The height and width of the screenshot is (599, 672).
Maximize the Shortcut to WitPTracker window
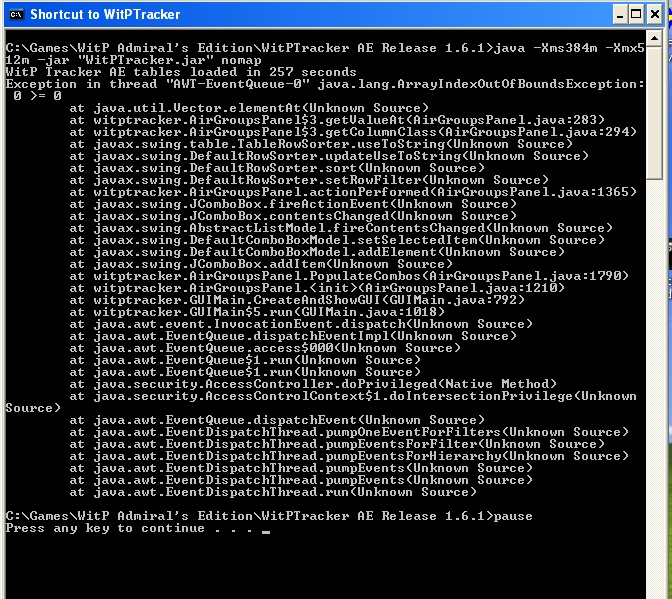[x=636, y=15]
